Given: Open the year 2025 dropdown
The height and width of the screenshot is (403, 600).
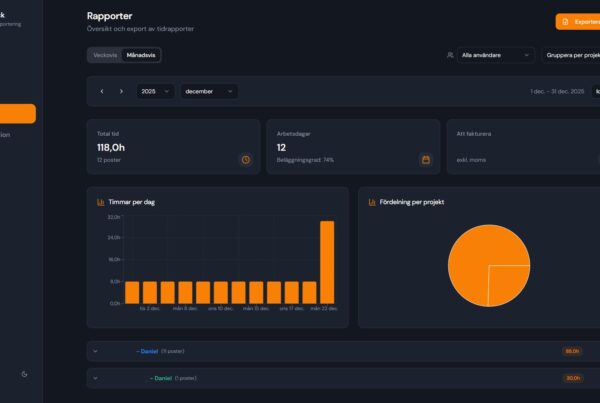Looking at the screenshot, I should (155, 91).
